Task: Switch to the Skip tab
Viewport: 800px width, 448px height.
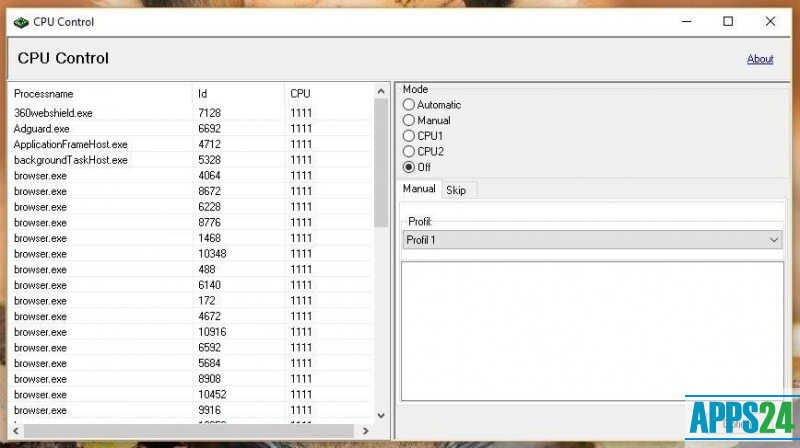Action: [456, 190]
